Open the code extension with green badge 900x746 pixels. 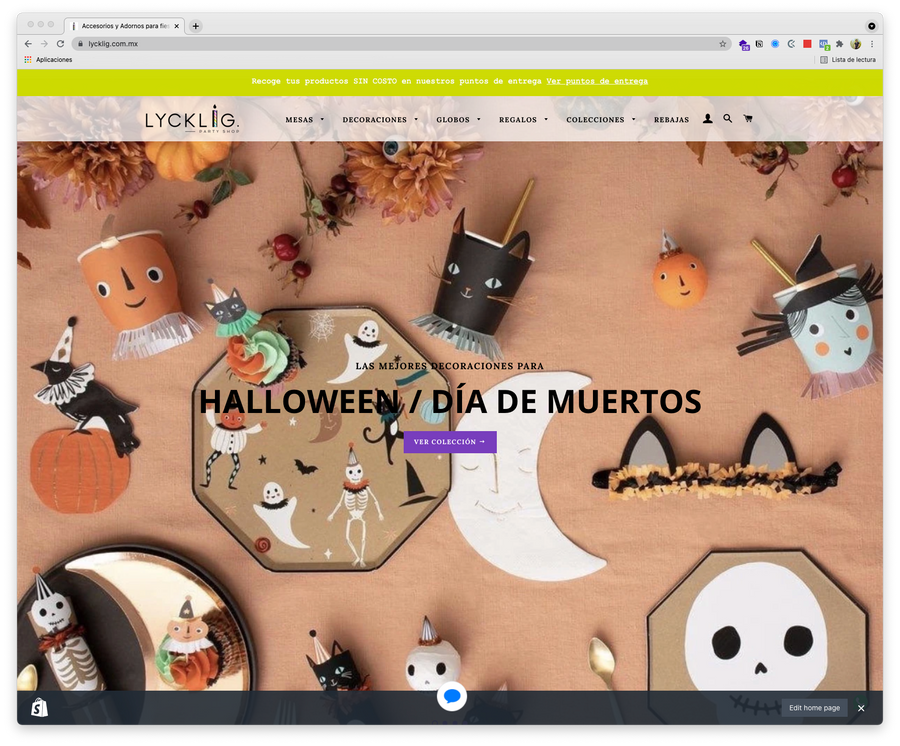point(824,44)
